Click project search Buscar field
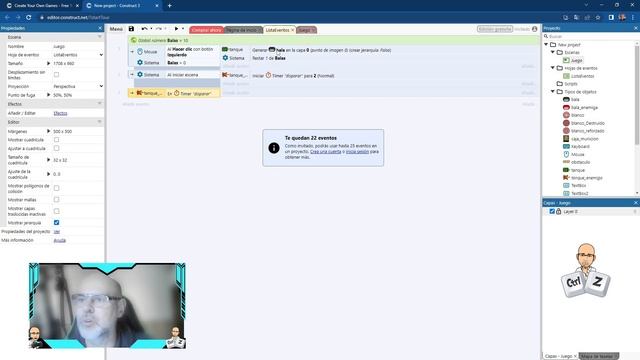 (590, 36)
